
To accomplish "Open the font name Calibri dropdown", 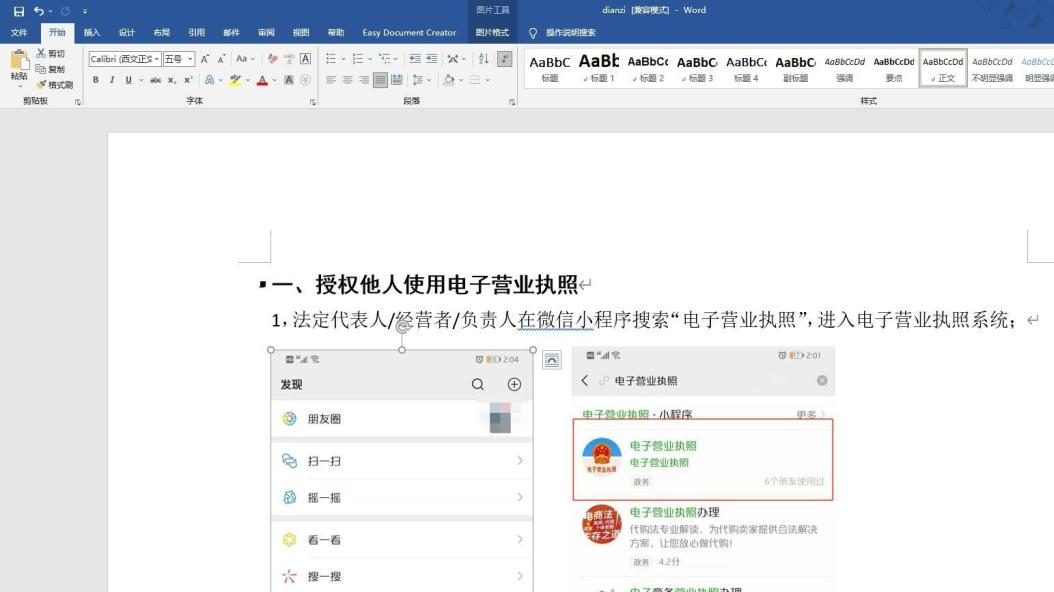I will 157,59.
